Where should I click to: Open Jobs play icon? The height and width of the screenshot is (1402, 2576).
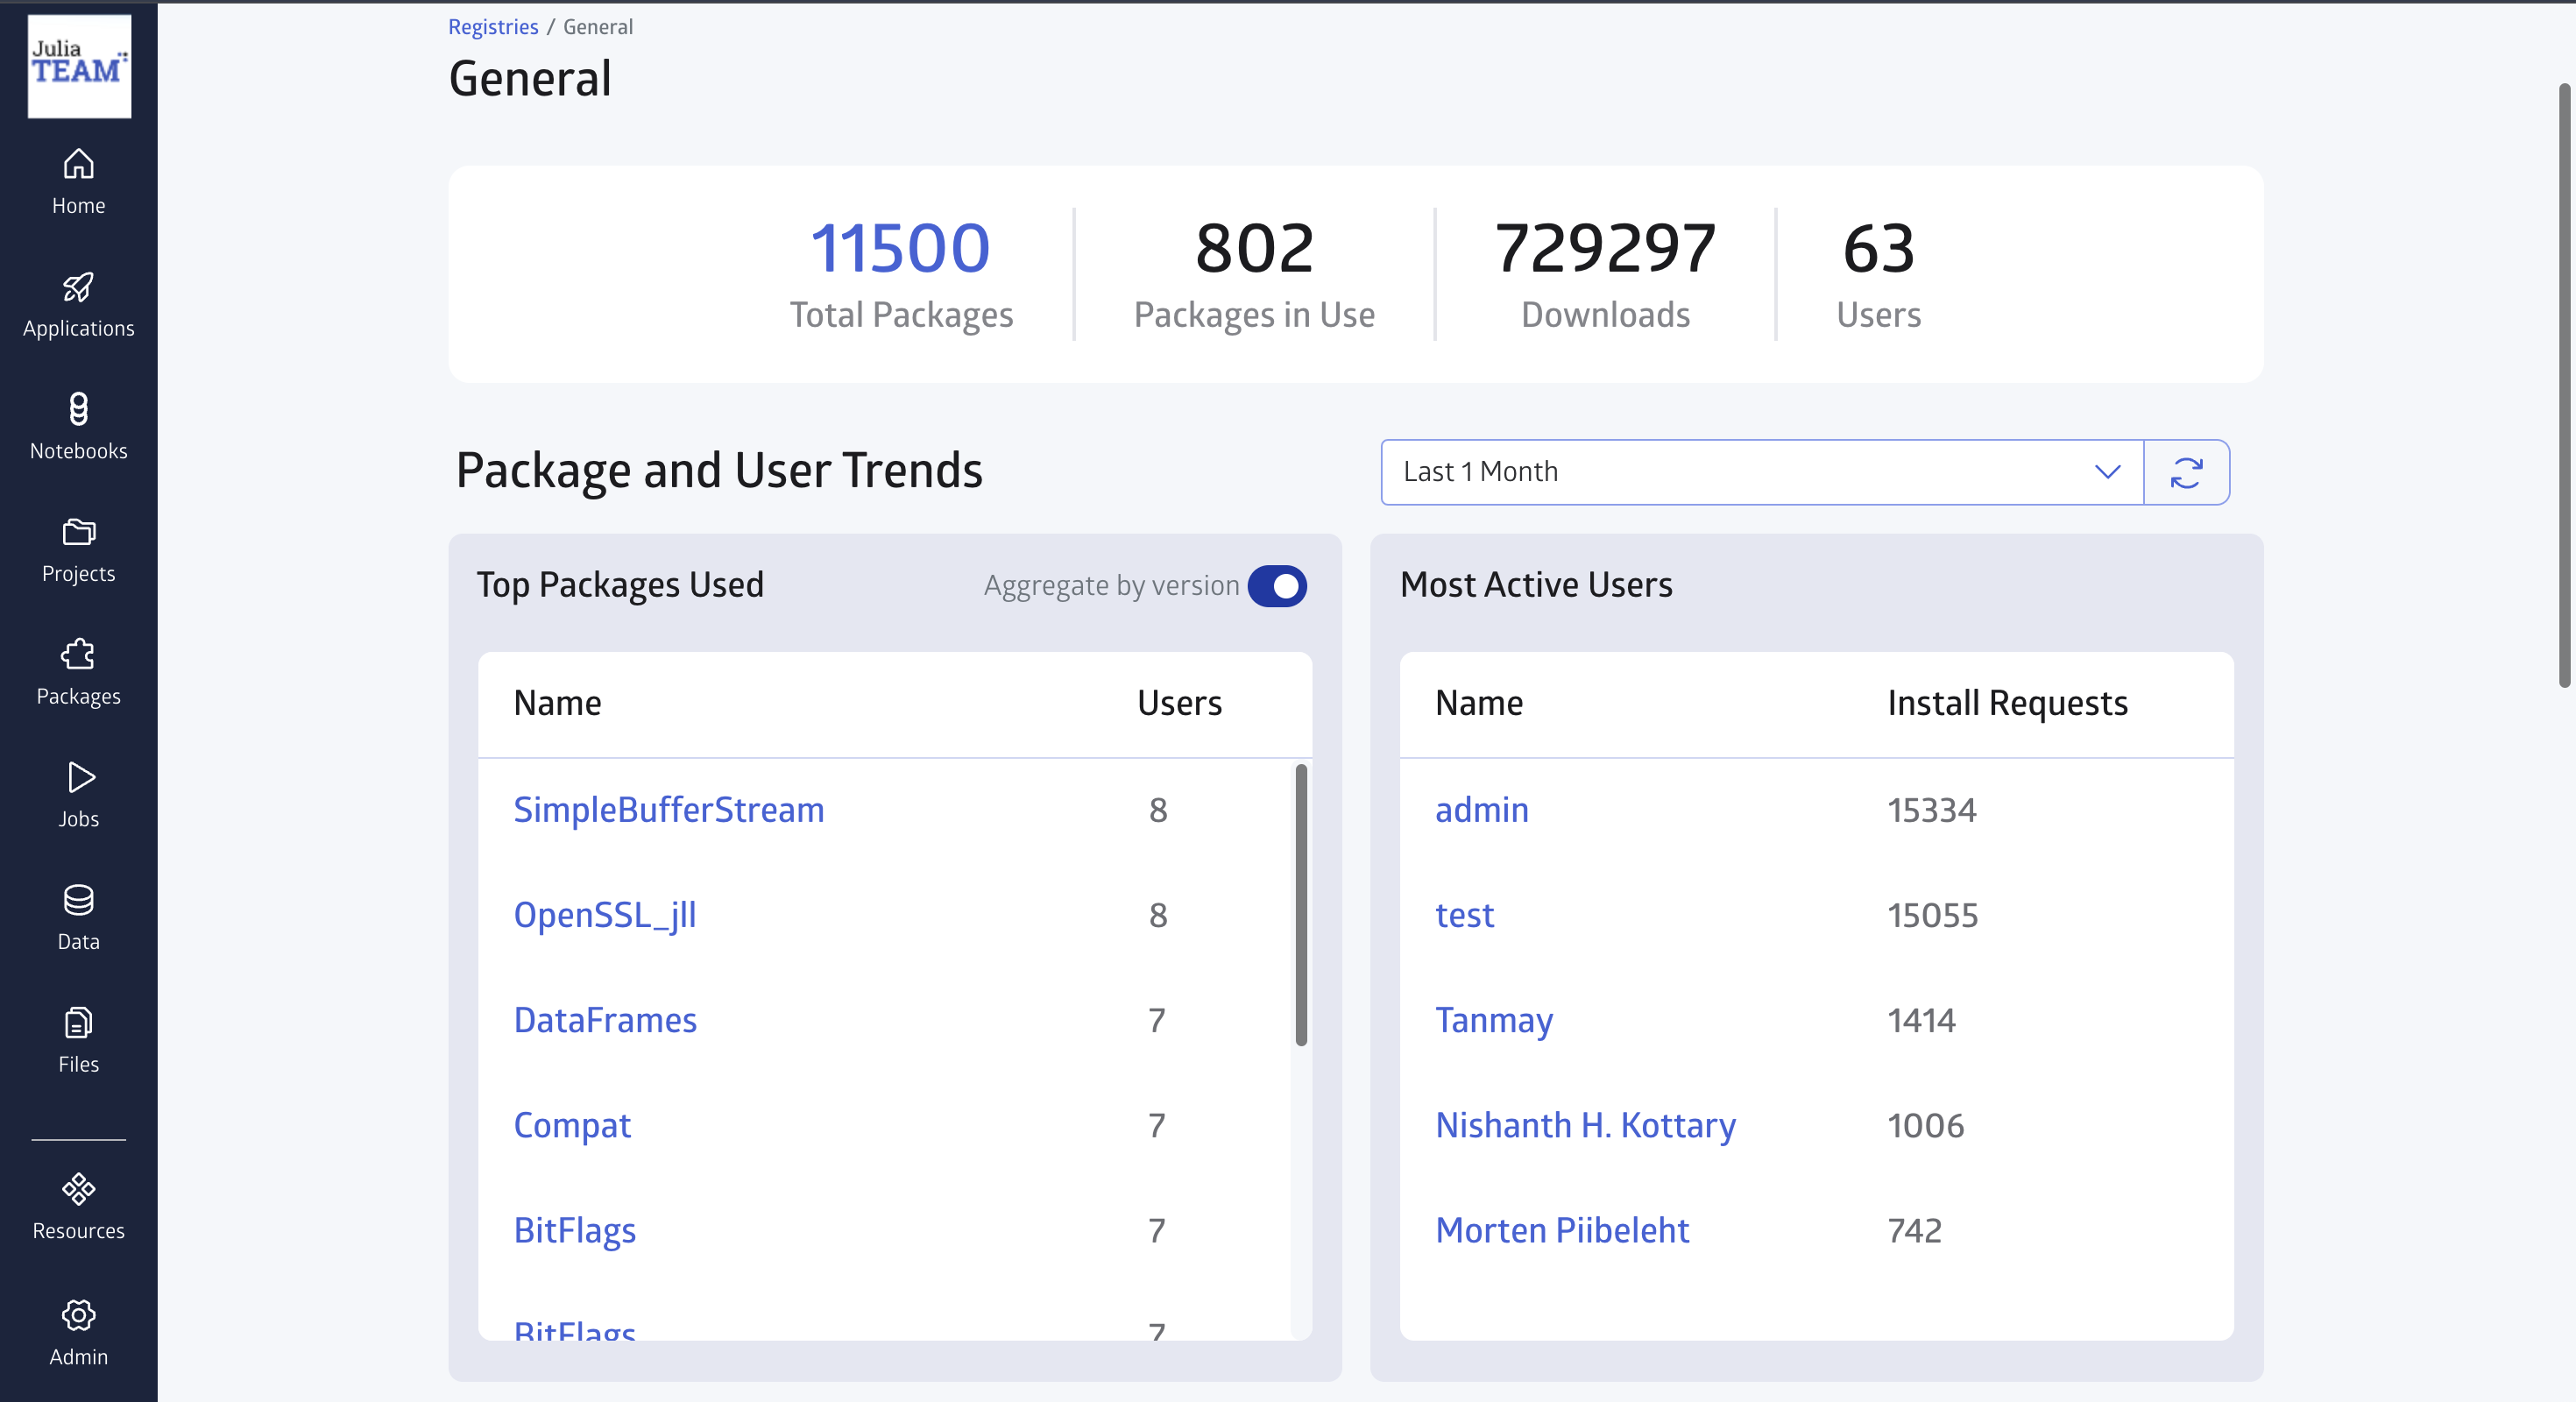[79, 777]
